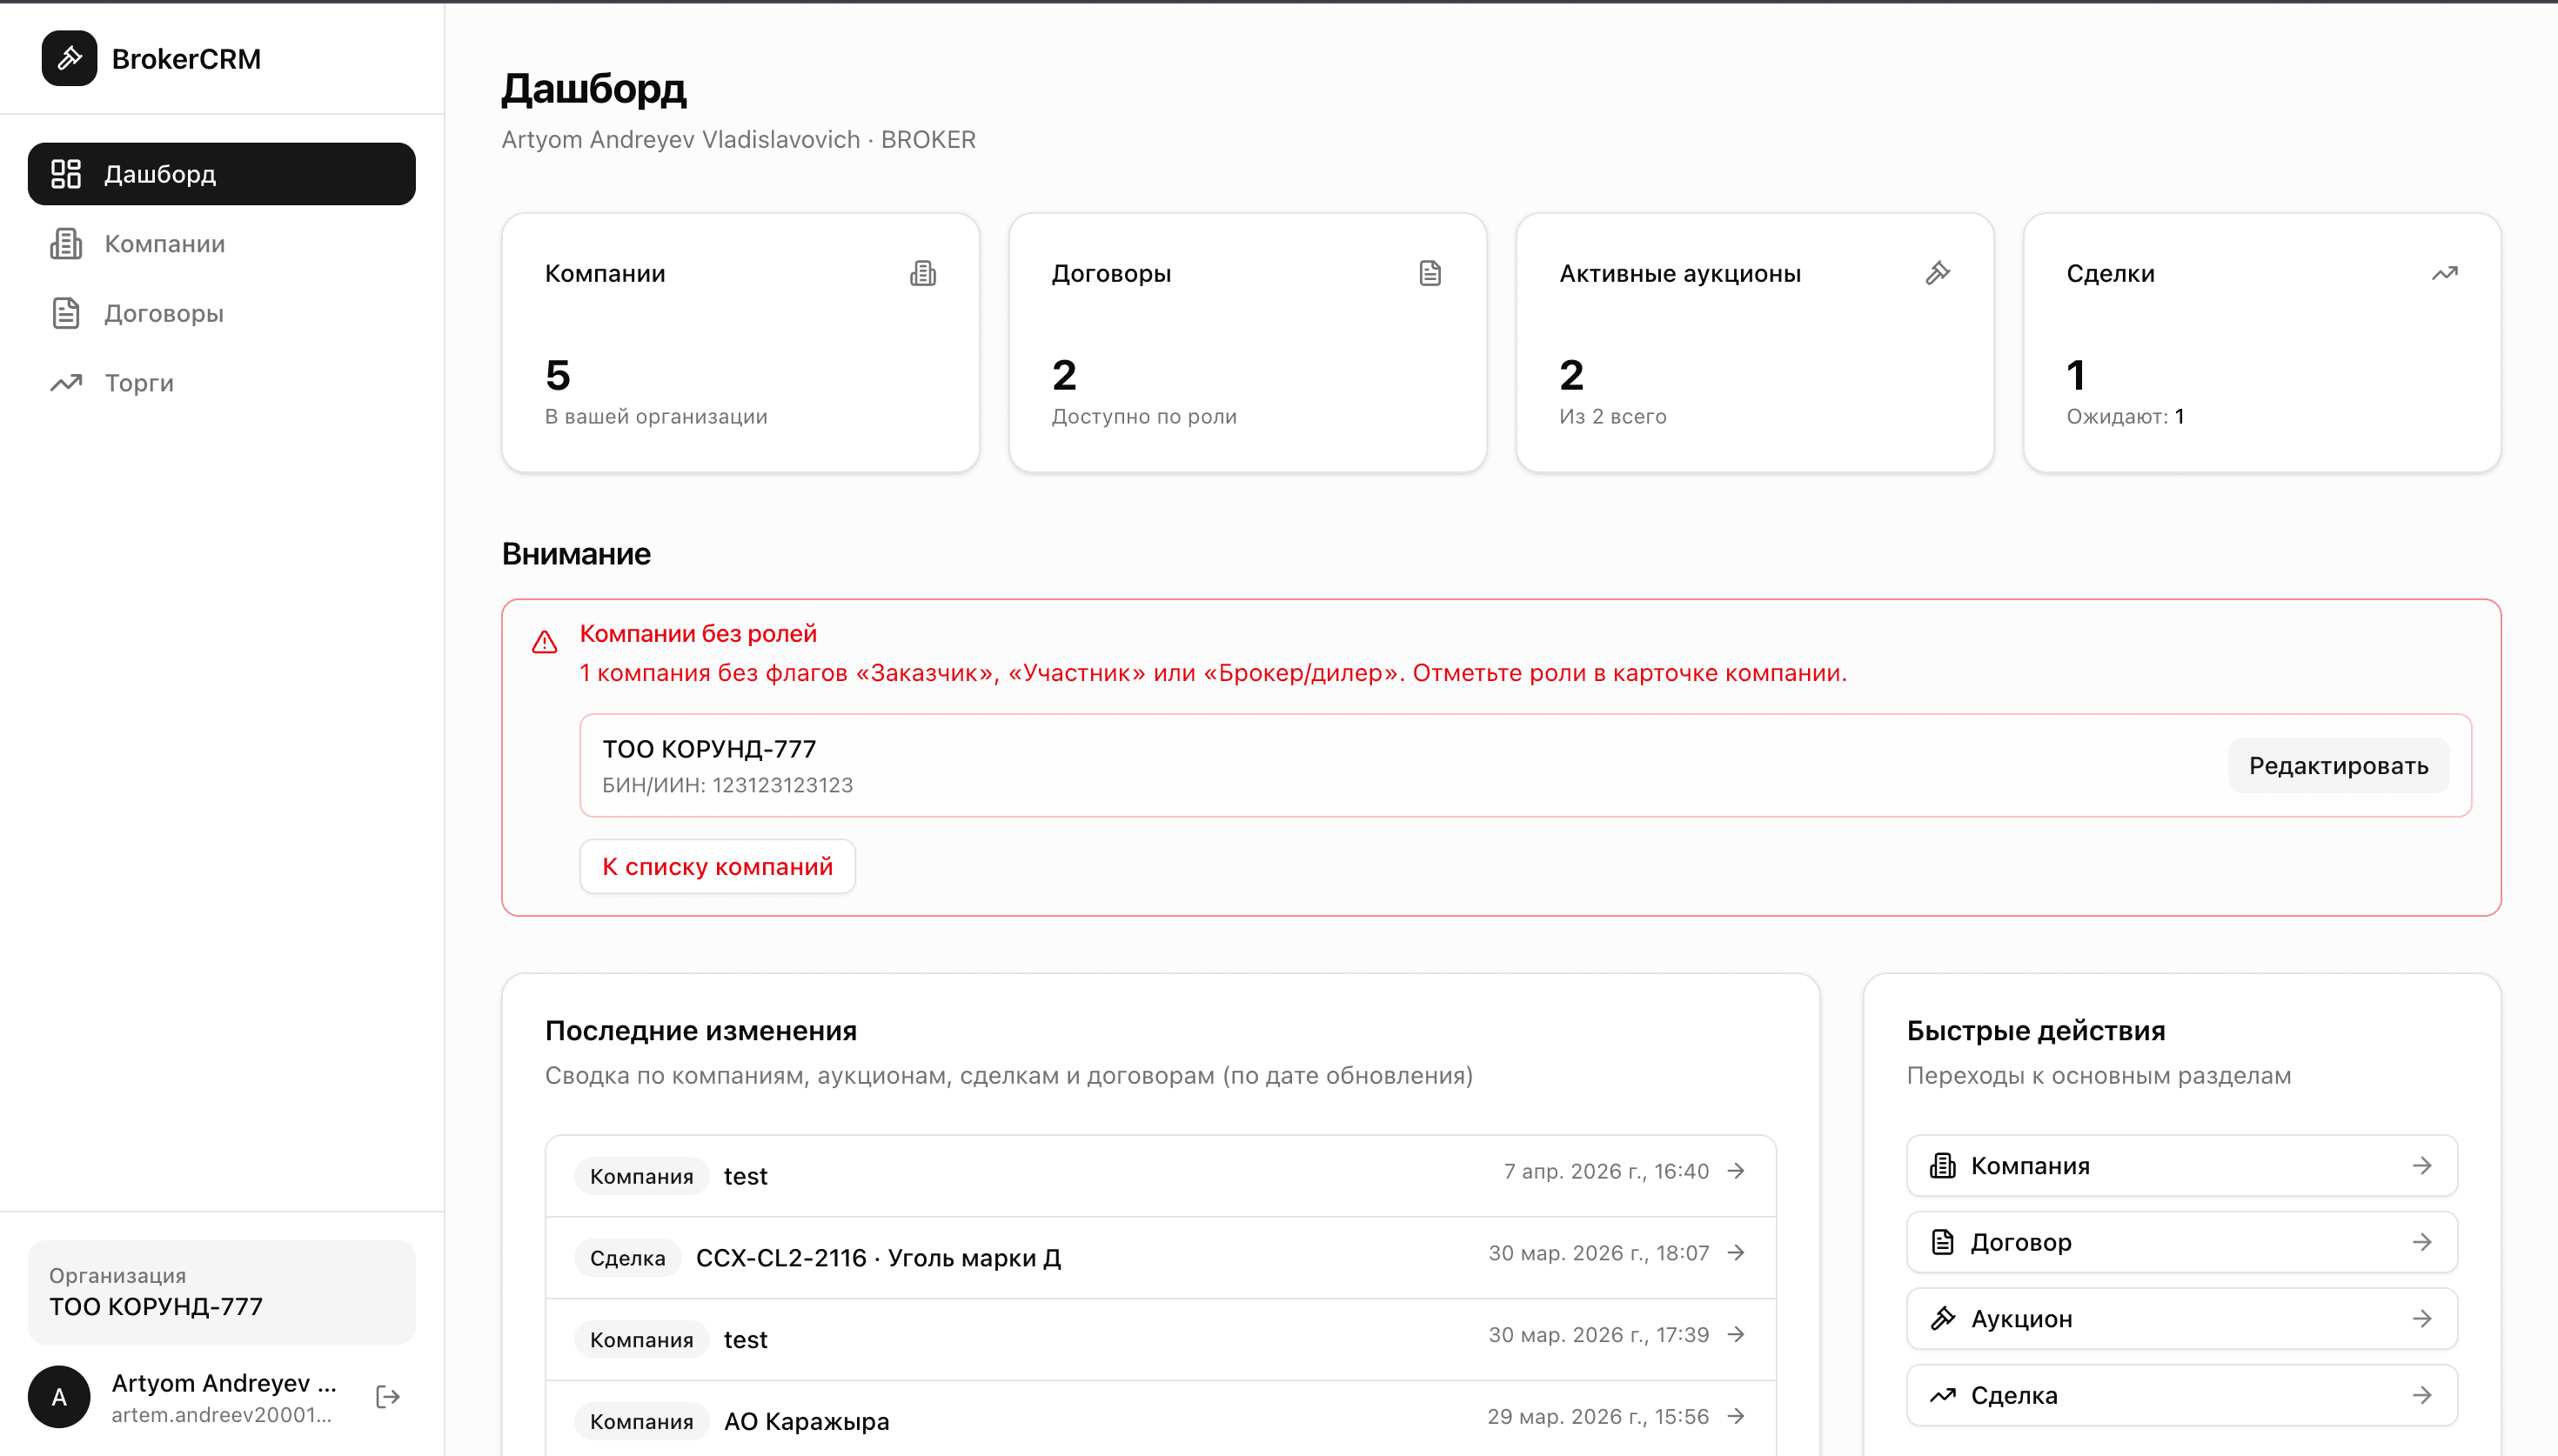
Task: Click the building icon in Компании card
Action: point(922,273)
